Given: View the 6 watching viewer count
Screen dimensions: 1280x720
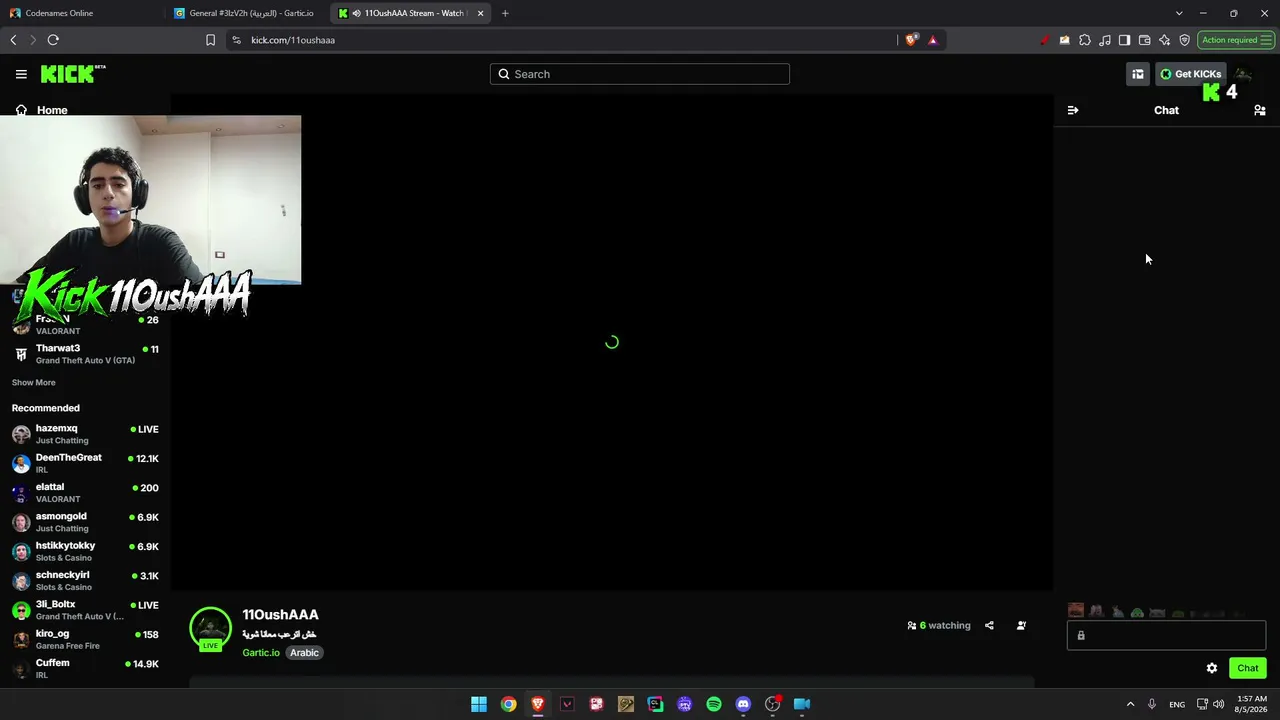Looking at the screenshot, I should click(x=939, y=626).
